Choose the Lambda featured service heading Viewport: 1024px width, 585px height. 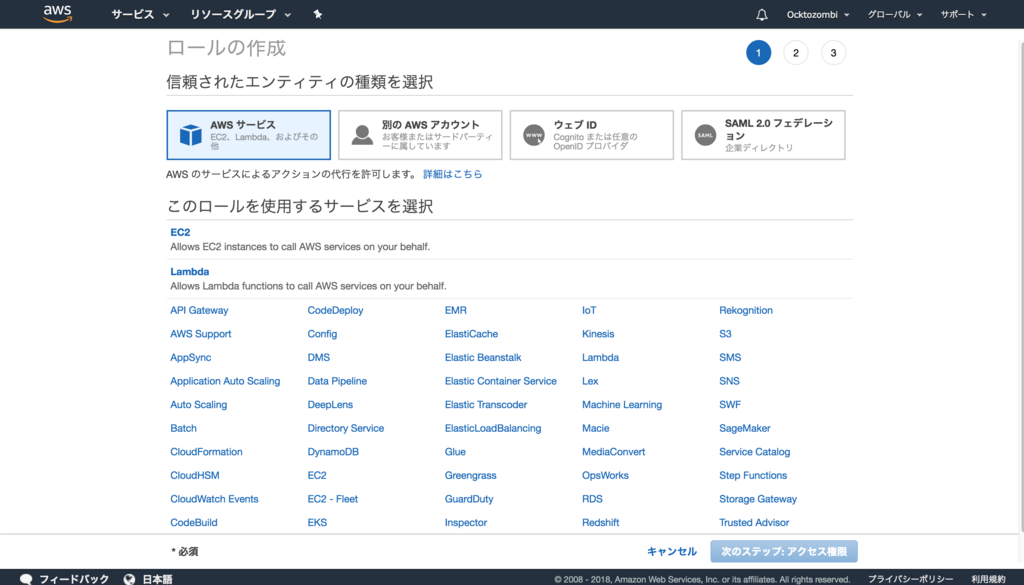pyautogui.click(x=189, y=272)
